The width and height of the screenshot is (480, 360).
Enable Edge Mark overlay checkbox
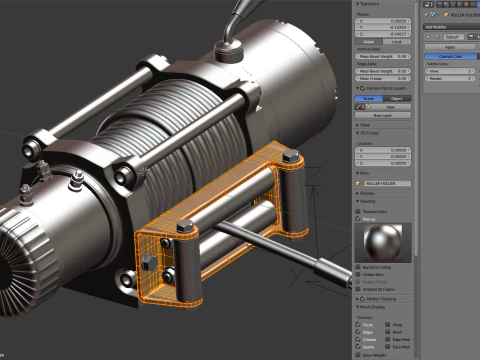(388, 339)
